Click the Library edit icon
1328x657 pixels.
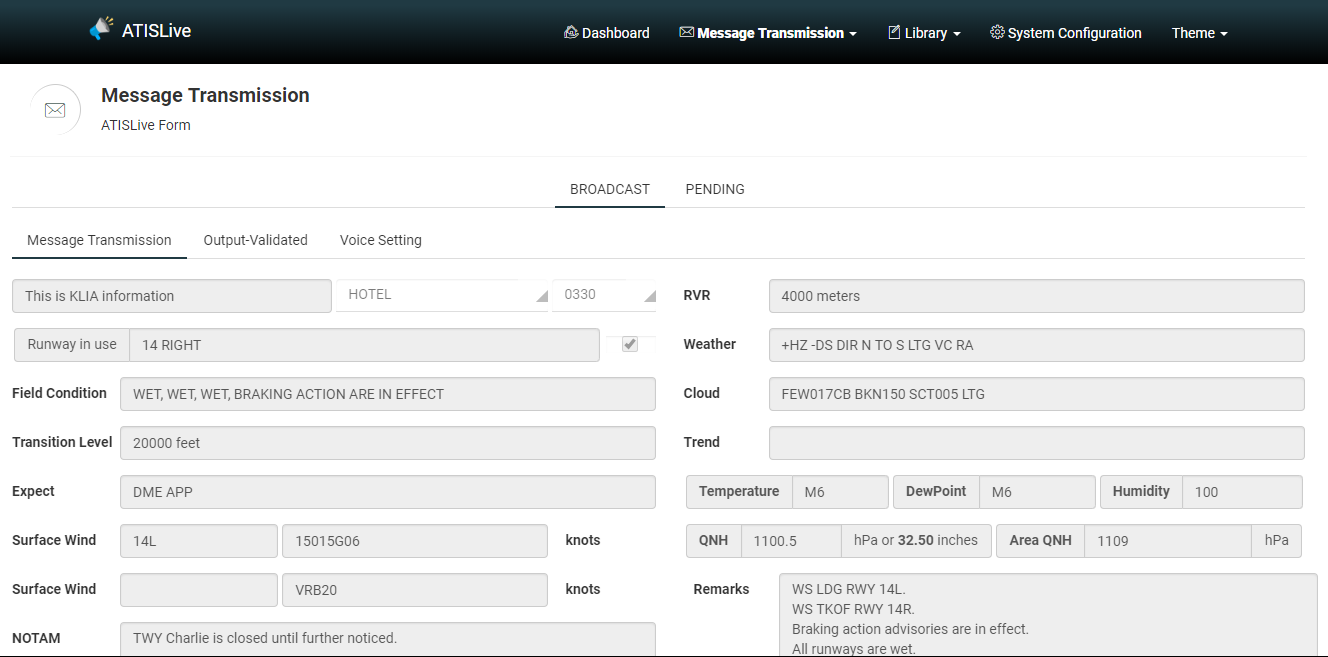pyautogui.click(x=894, y=32)
